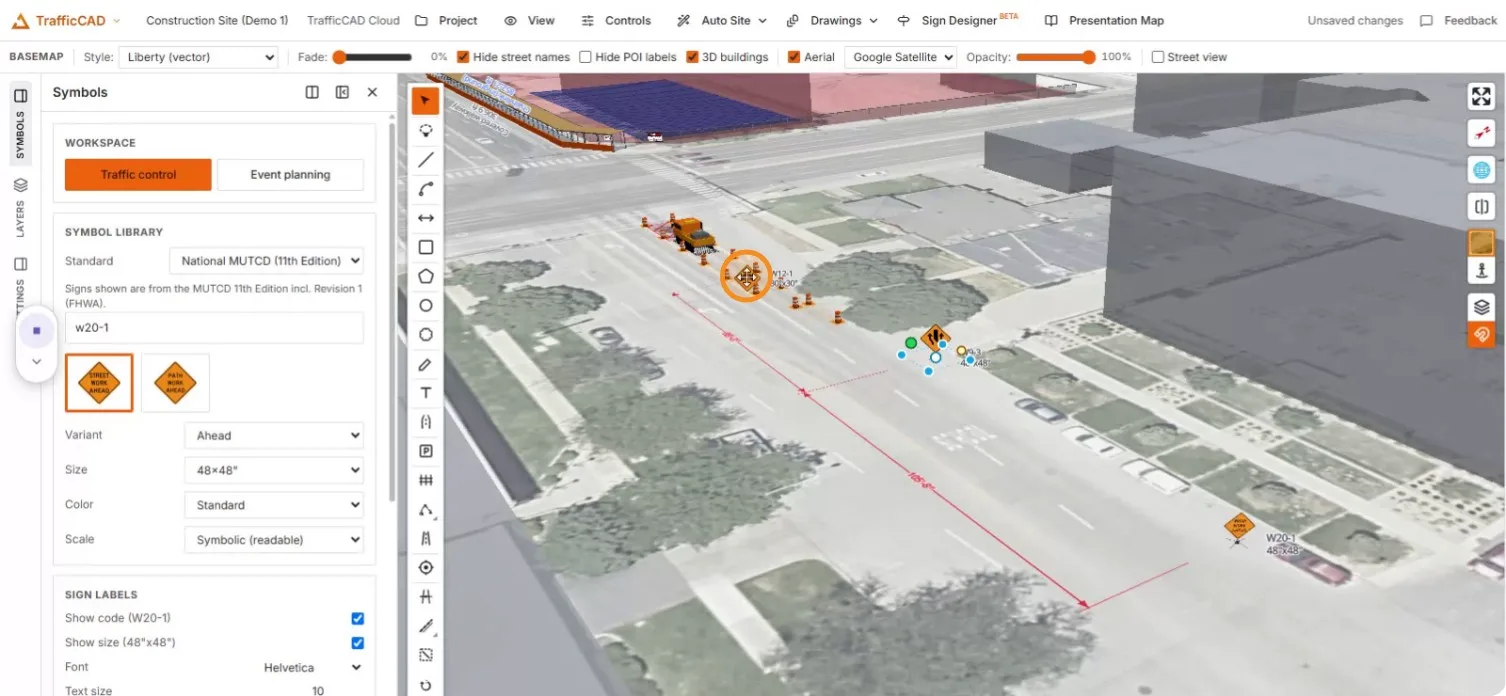The width and height of the screenshot is (1506, 696).
Task: Click the split panel layout icon in Symbols header
Action: pos(312,92)
